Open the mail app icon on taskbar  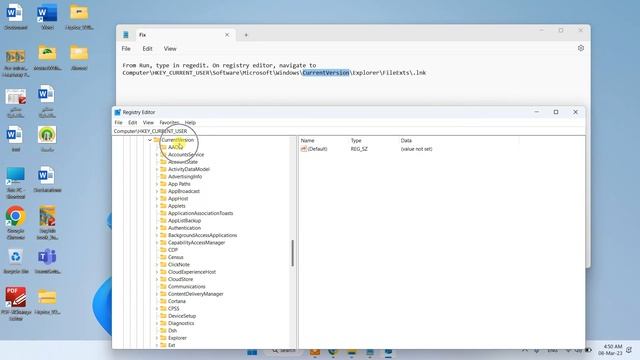pyautogui.click(x=315, y=351)
